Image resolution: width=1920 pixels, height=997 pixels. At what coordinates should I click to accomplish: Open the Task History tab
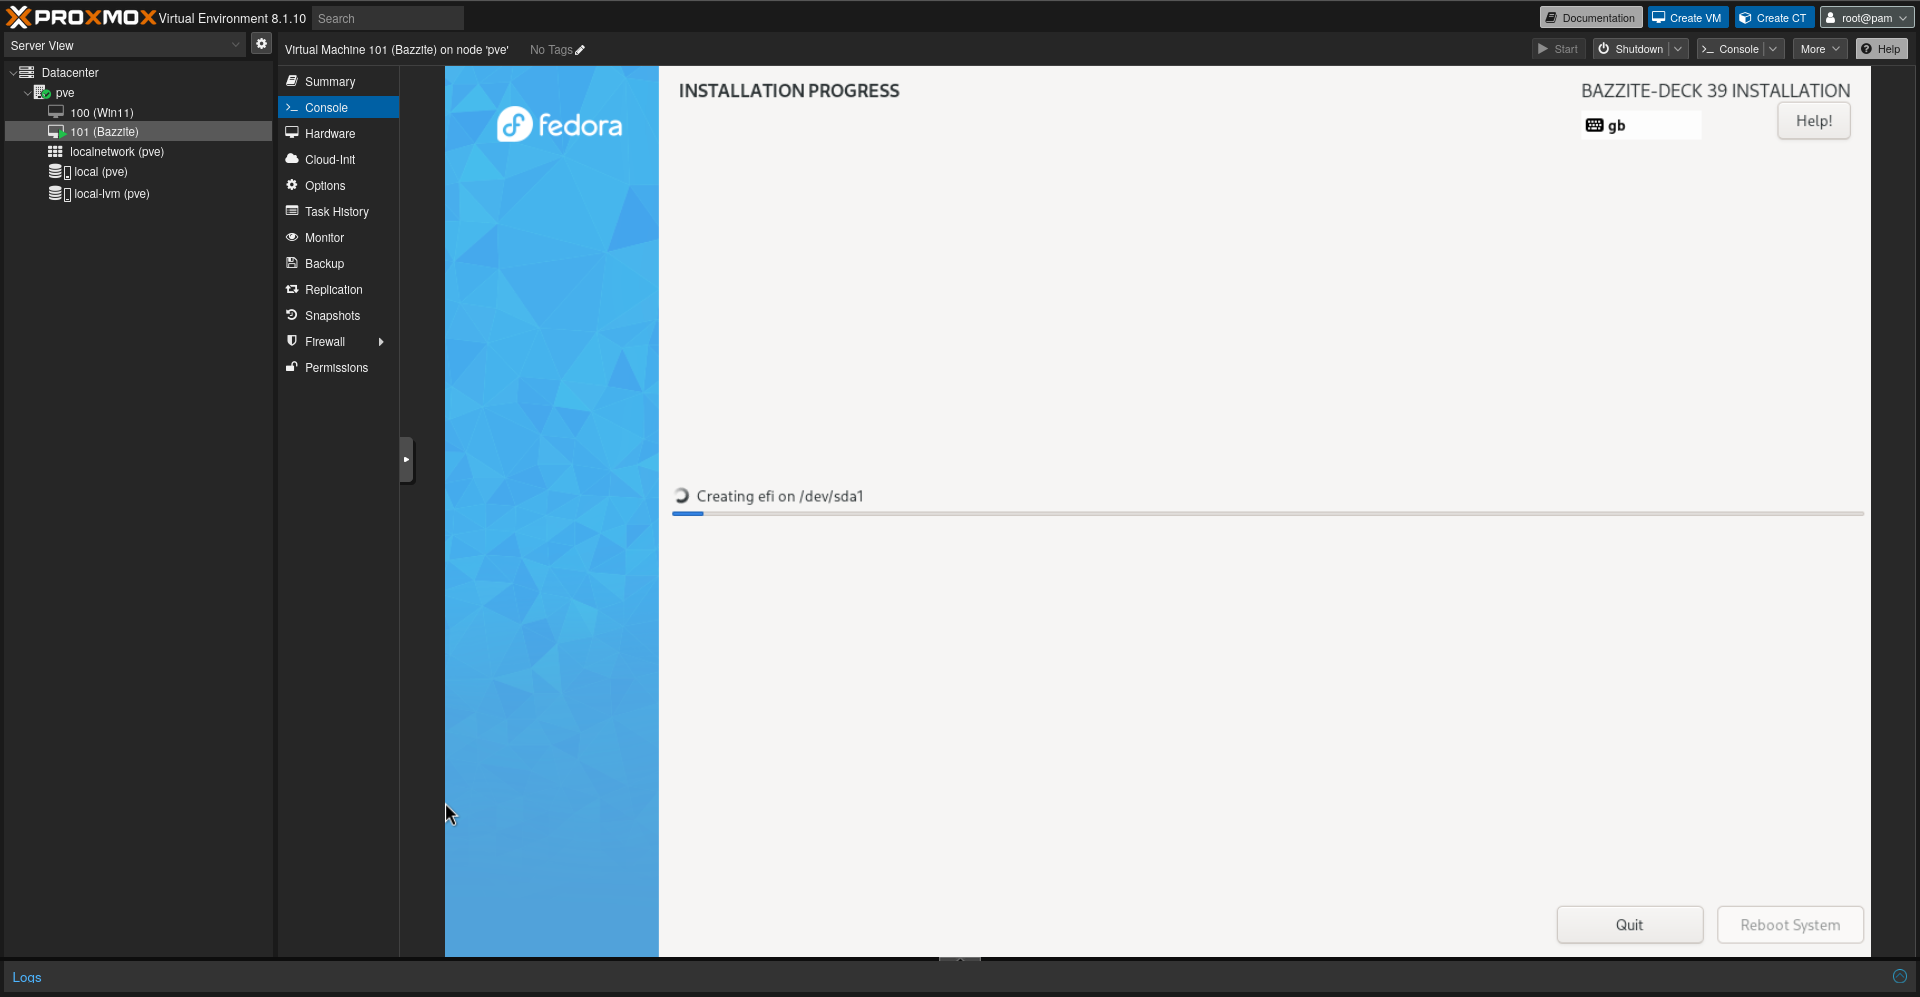[338, 211]
